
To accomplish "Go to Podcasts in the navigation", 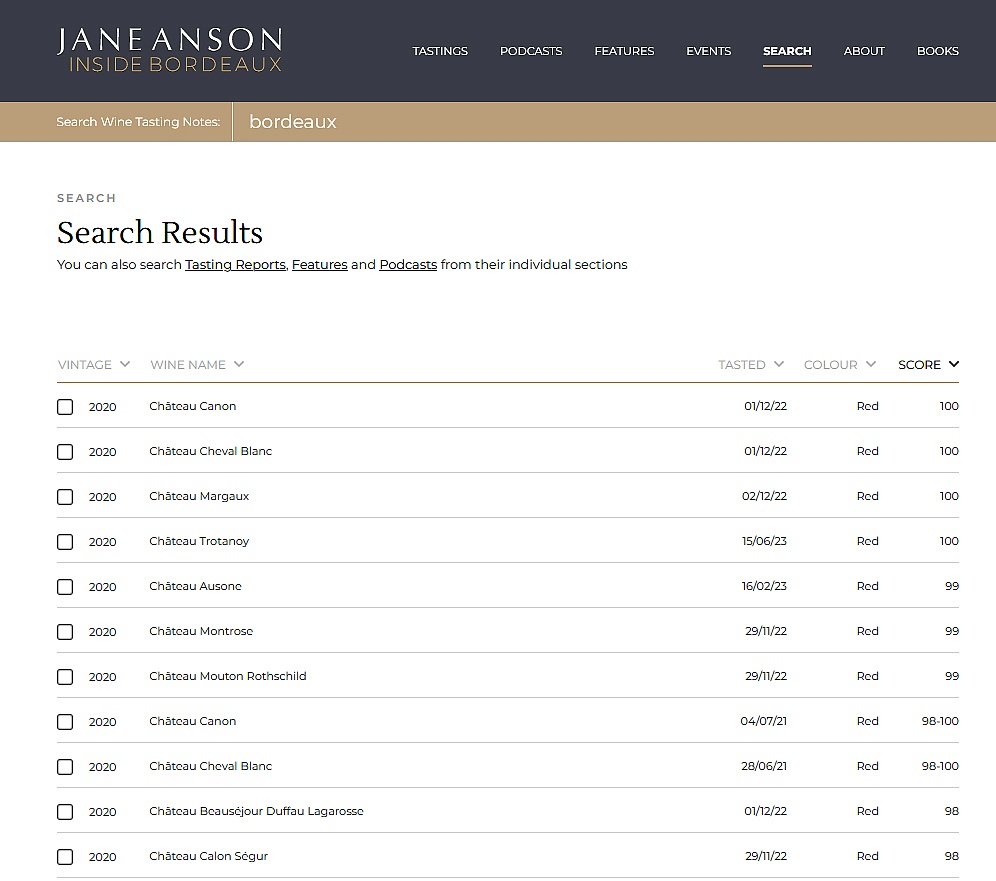I will [531, 51].
